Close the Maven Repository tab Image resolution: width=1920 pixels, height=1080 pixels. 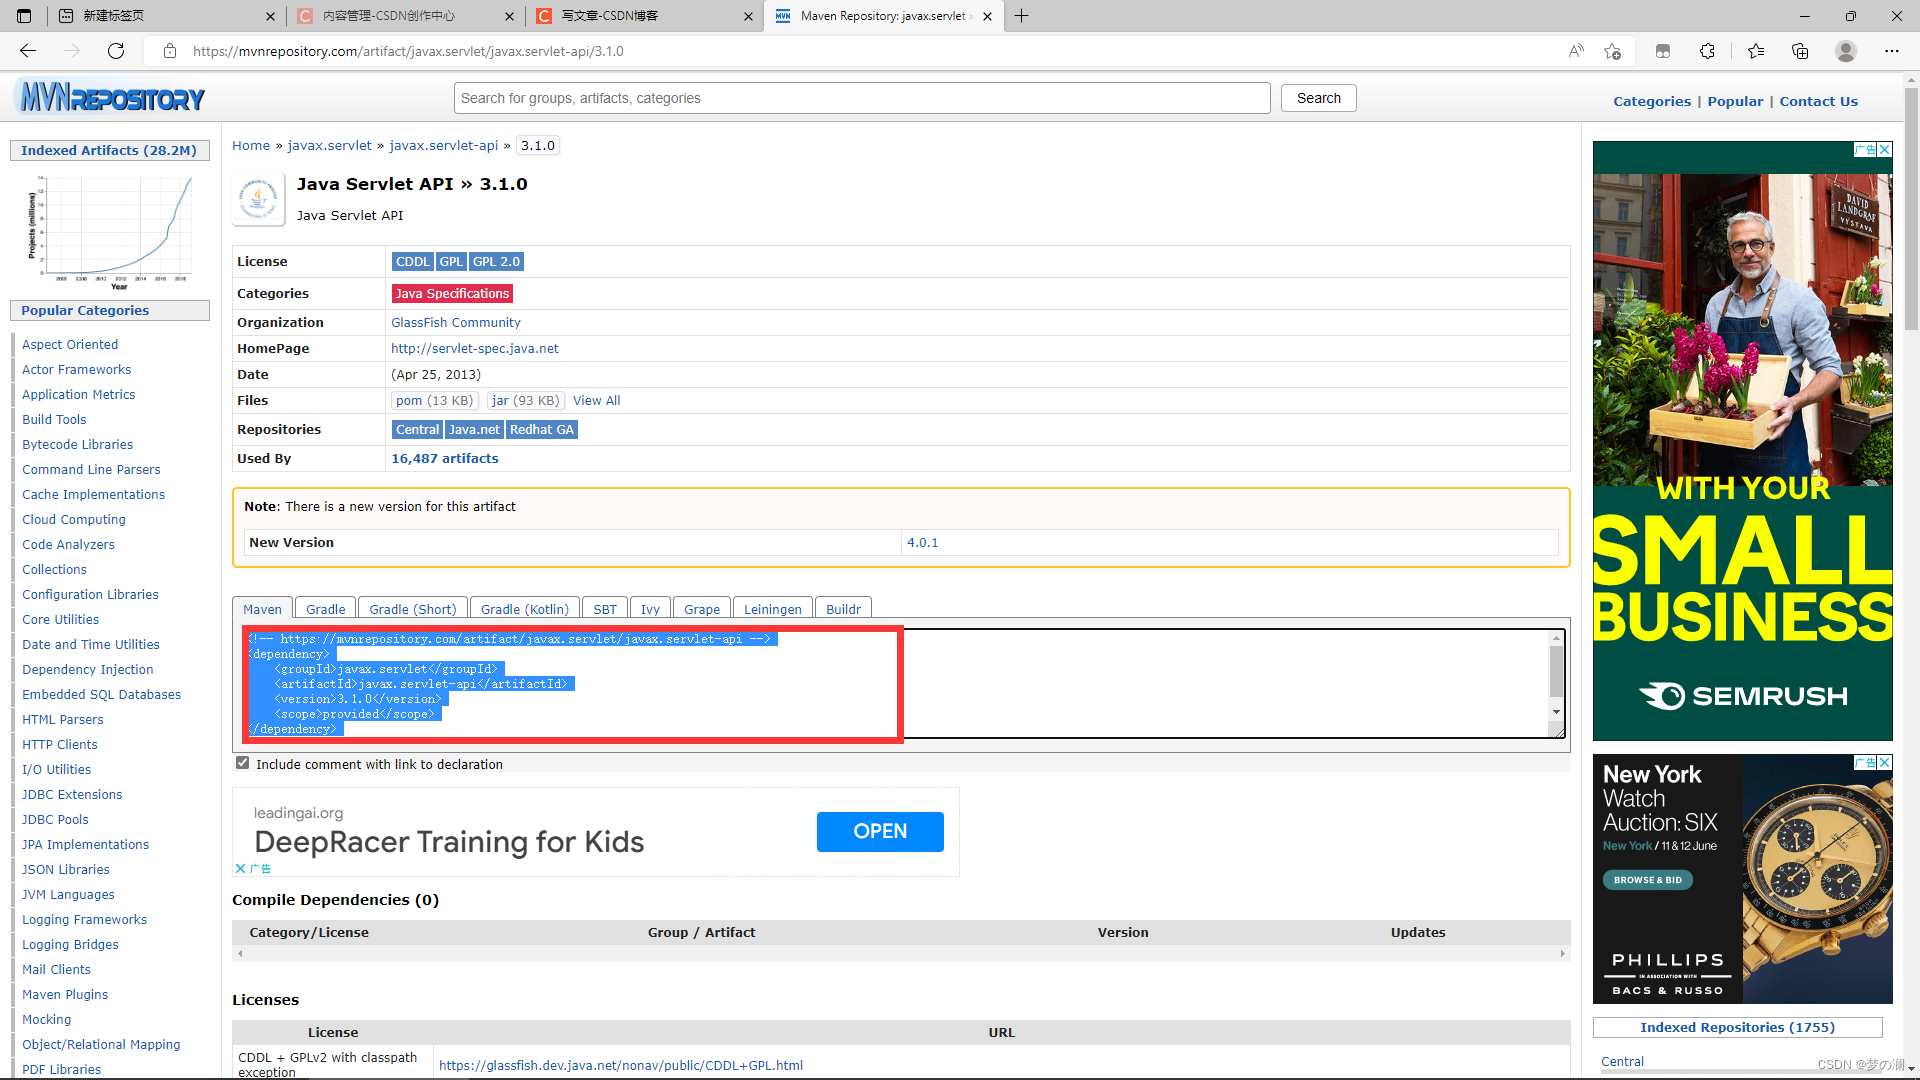coord(987,16)
